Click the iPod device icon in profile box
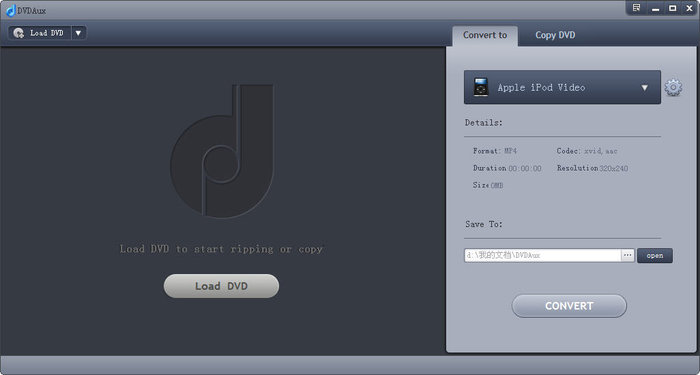 481,87
